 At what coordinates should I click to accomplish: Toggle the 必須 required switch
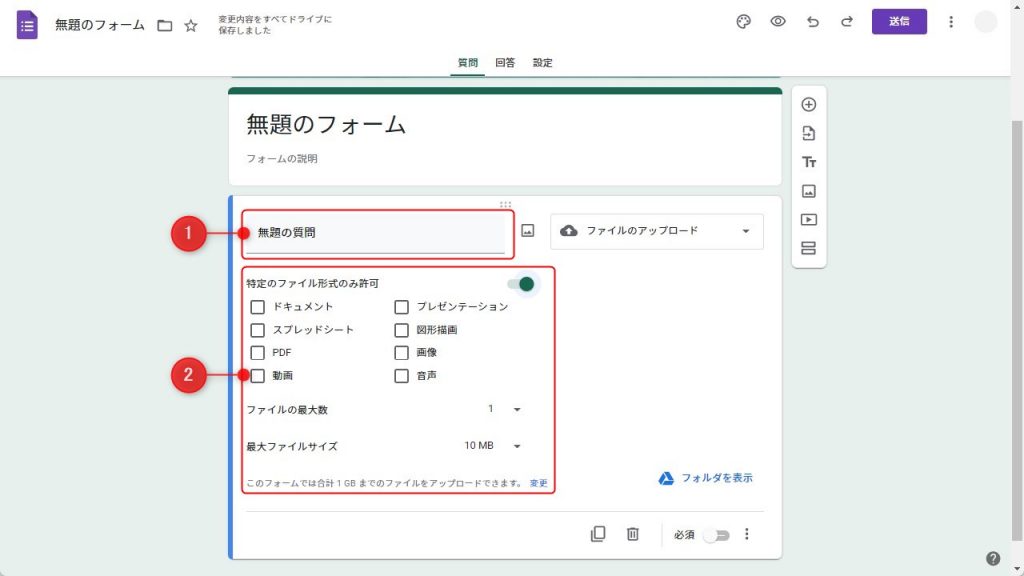point(716,536)
